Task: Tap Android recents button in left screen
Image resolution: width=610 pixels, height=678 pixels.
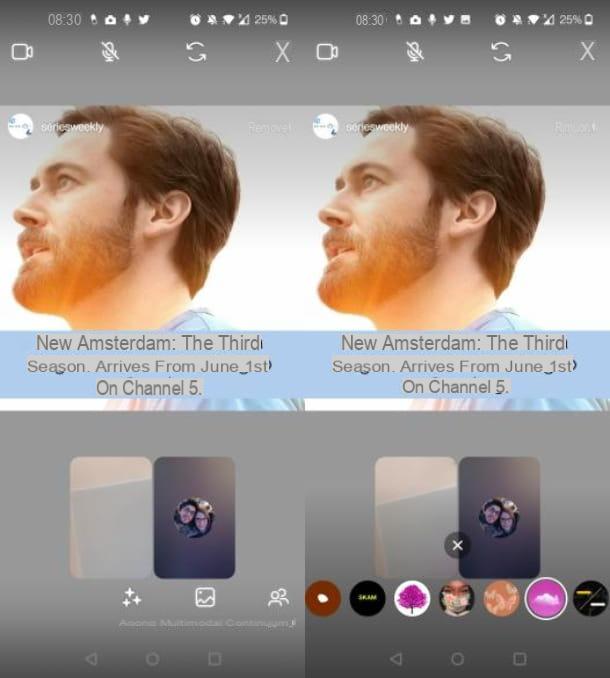Action: point(214,659)
